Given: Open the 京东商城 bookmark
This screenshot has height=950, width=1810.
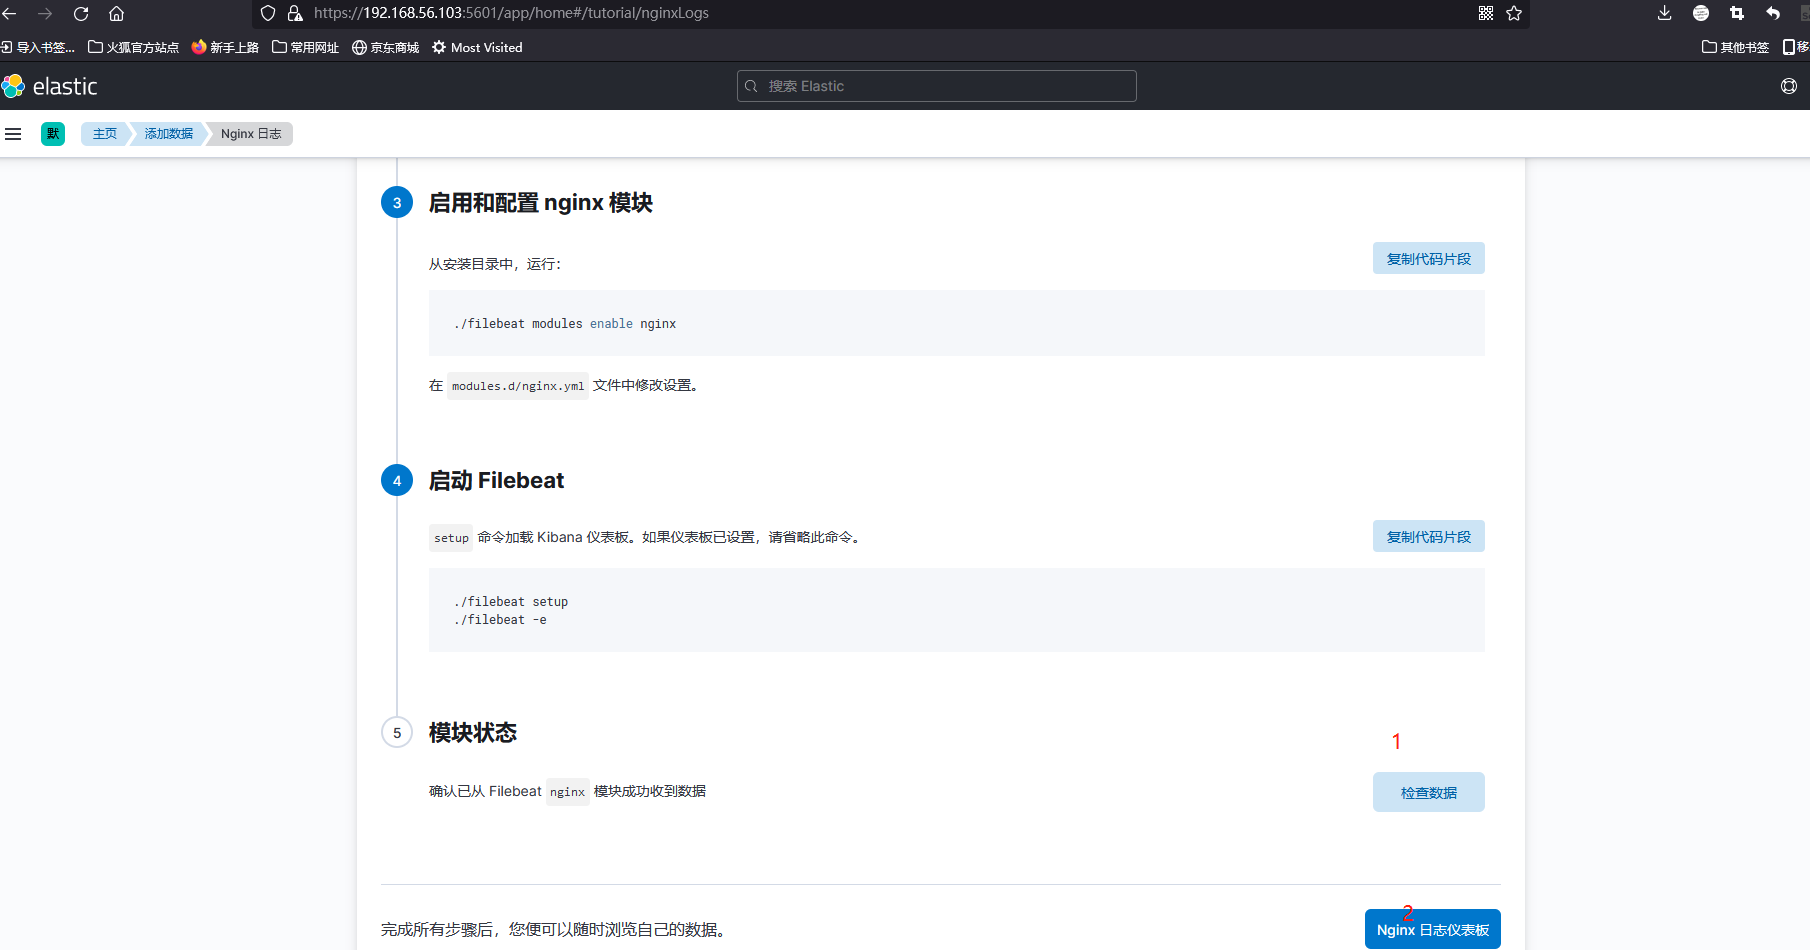Looking at the screenshot, I should coord(385,47).
